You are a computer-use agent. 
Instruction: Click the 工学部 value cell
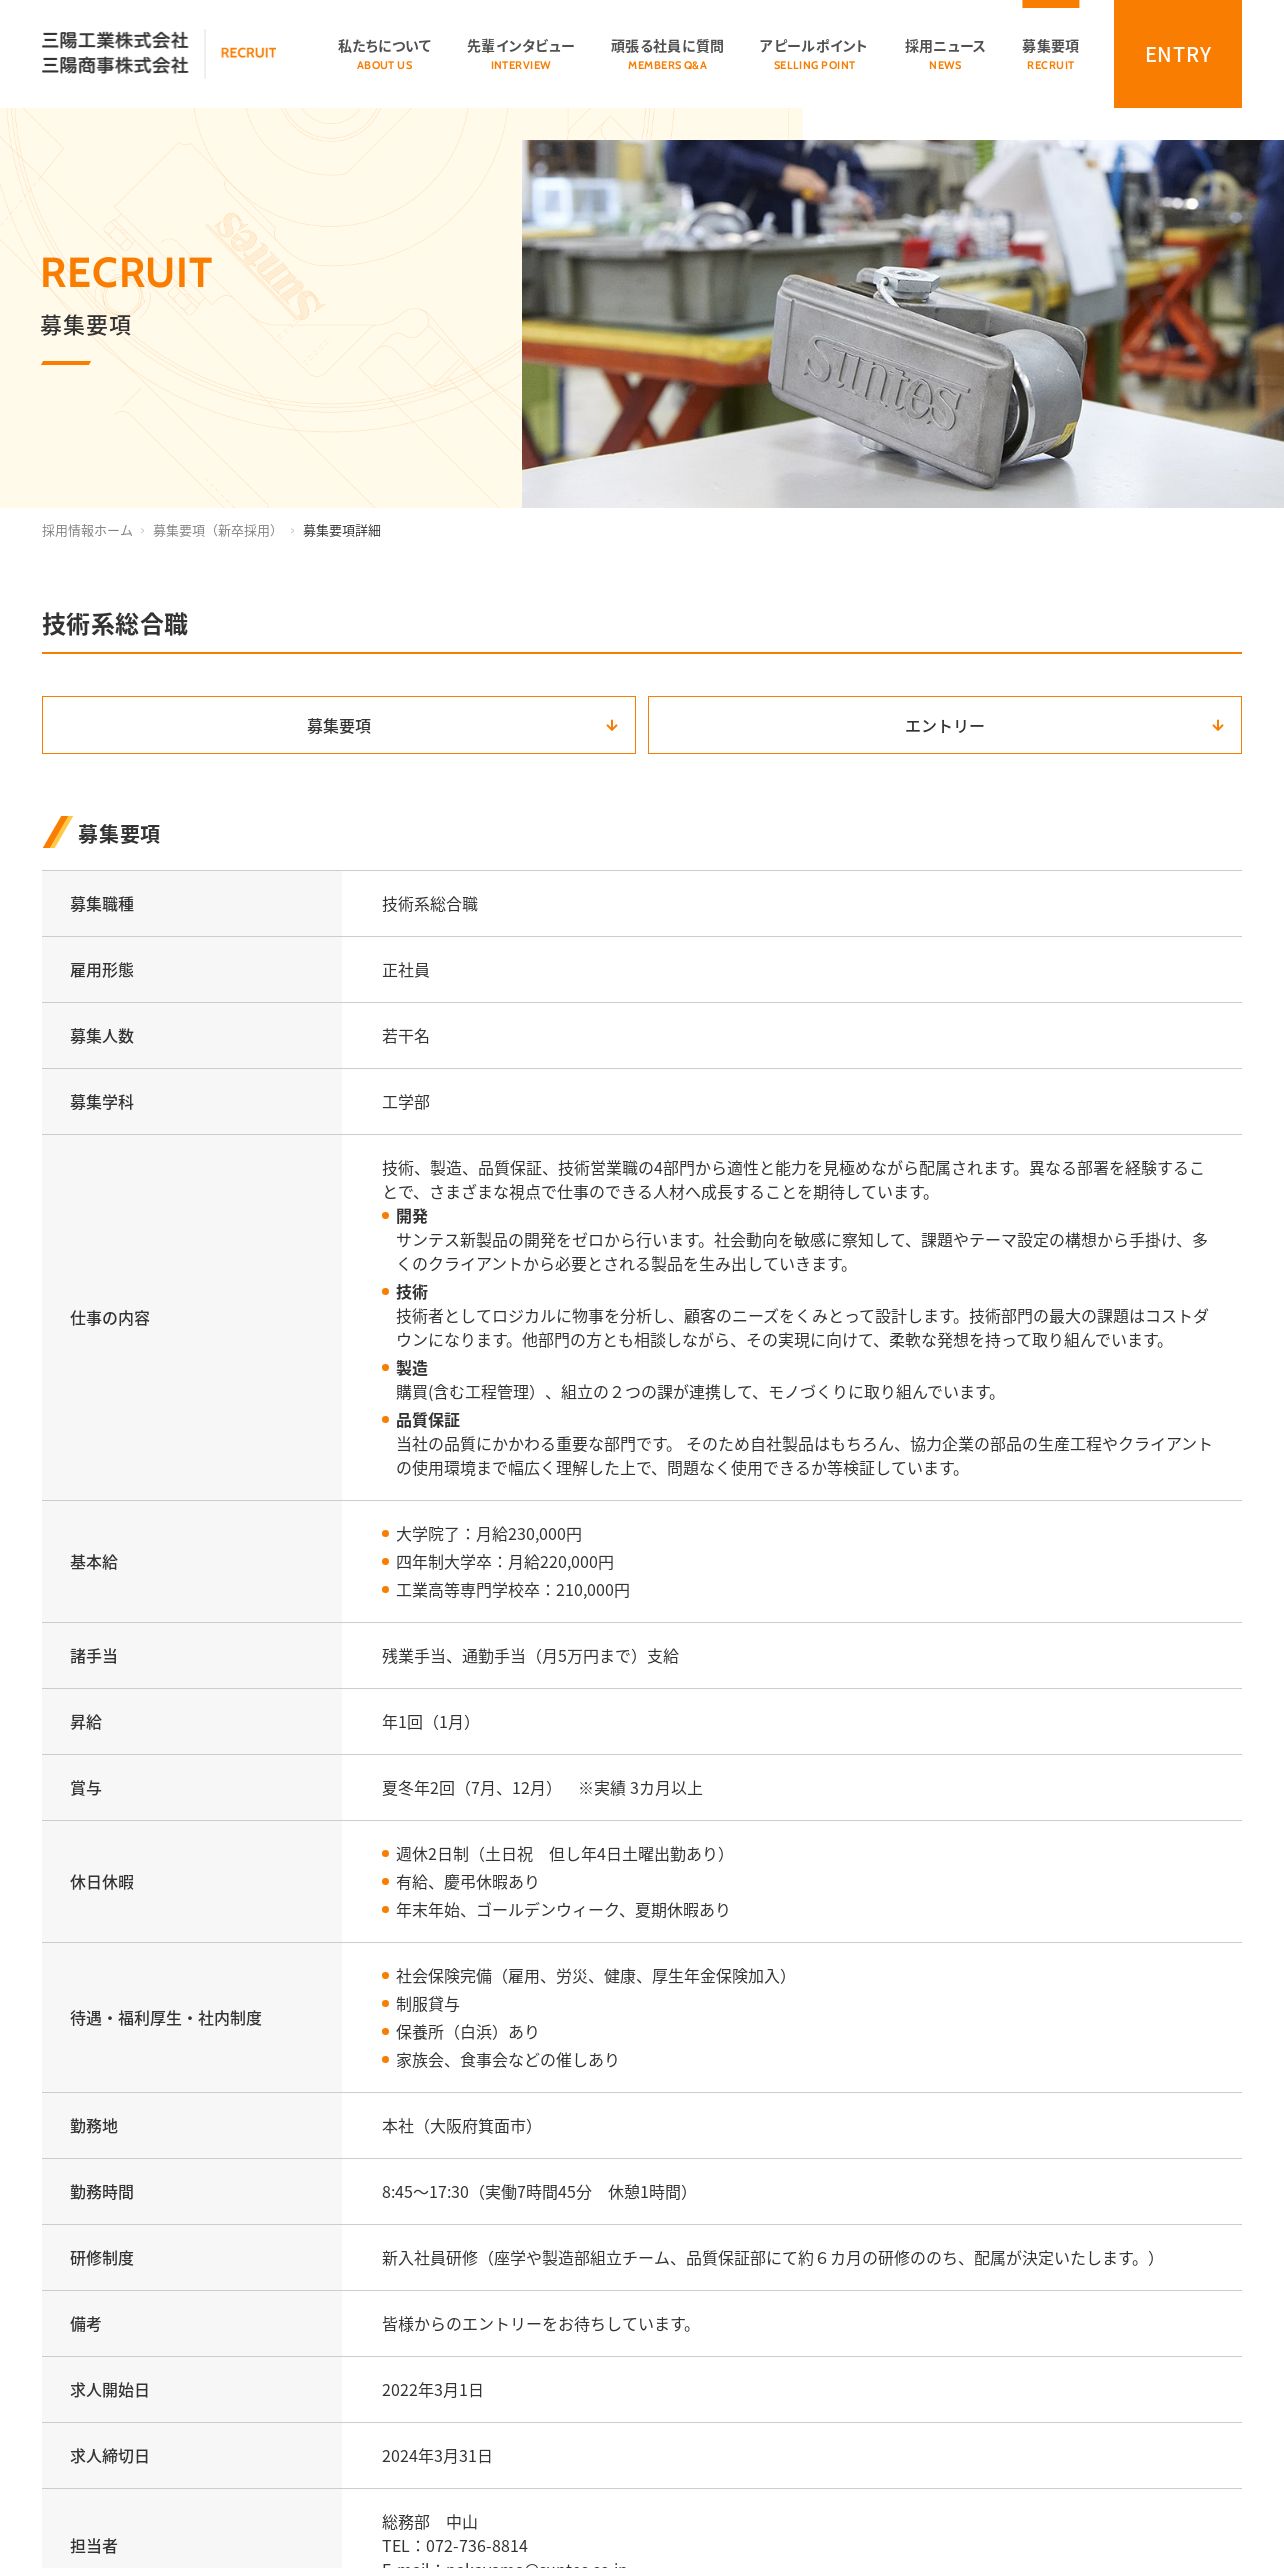coord(406,1102)
